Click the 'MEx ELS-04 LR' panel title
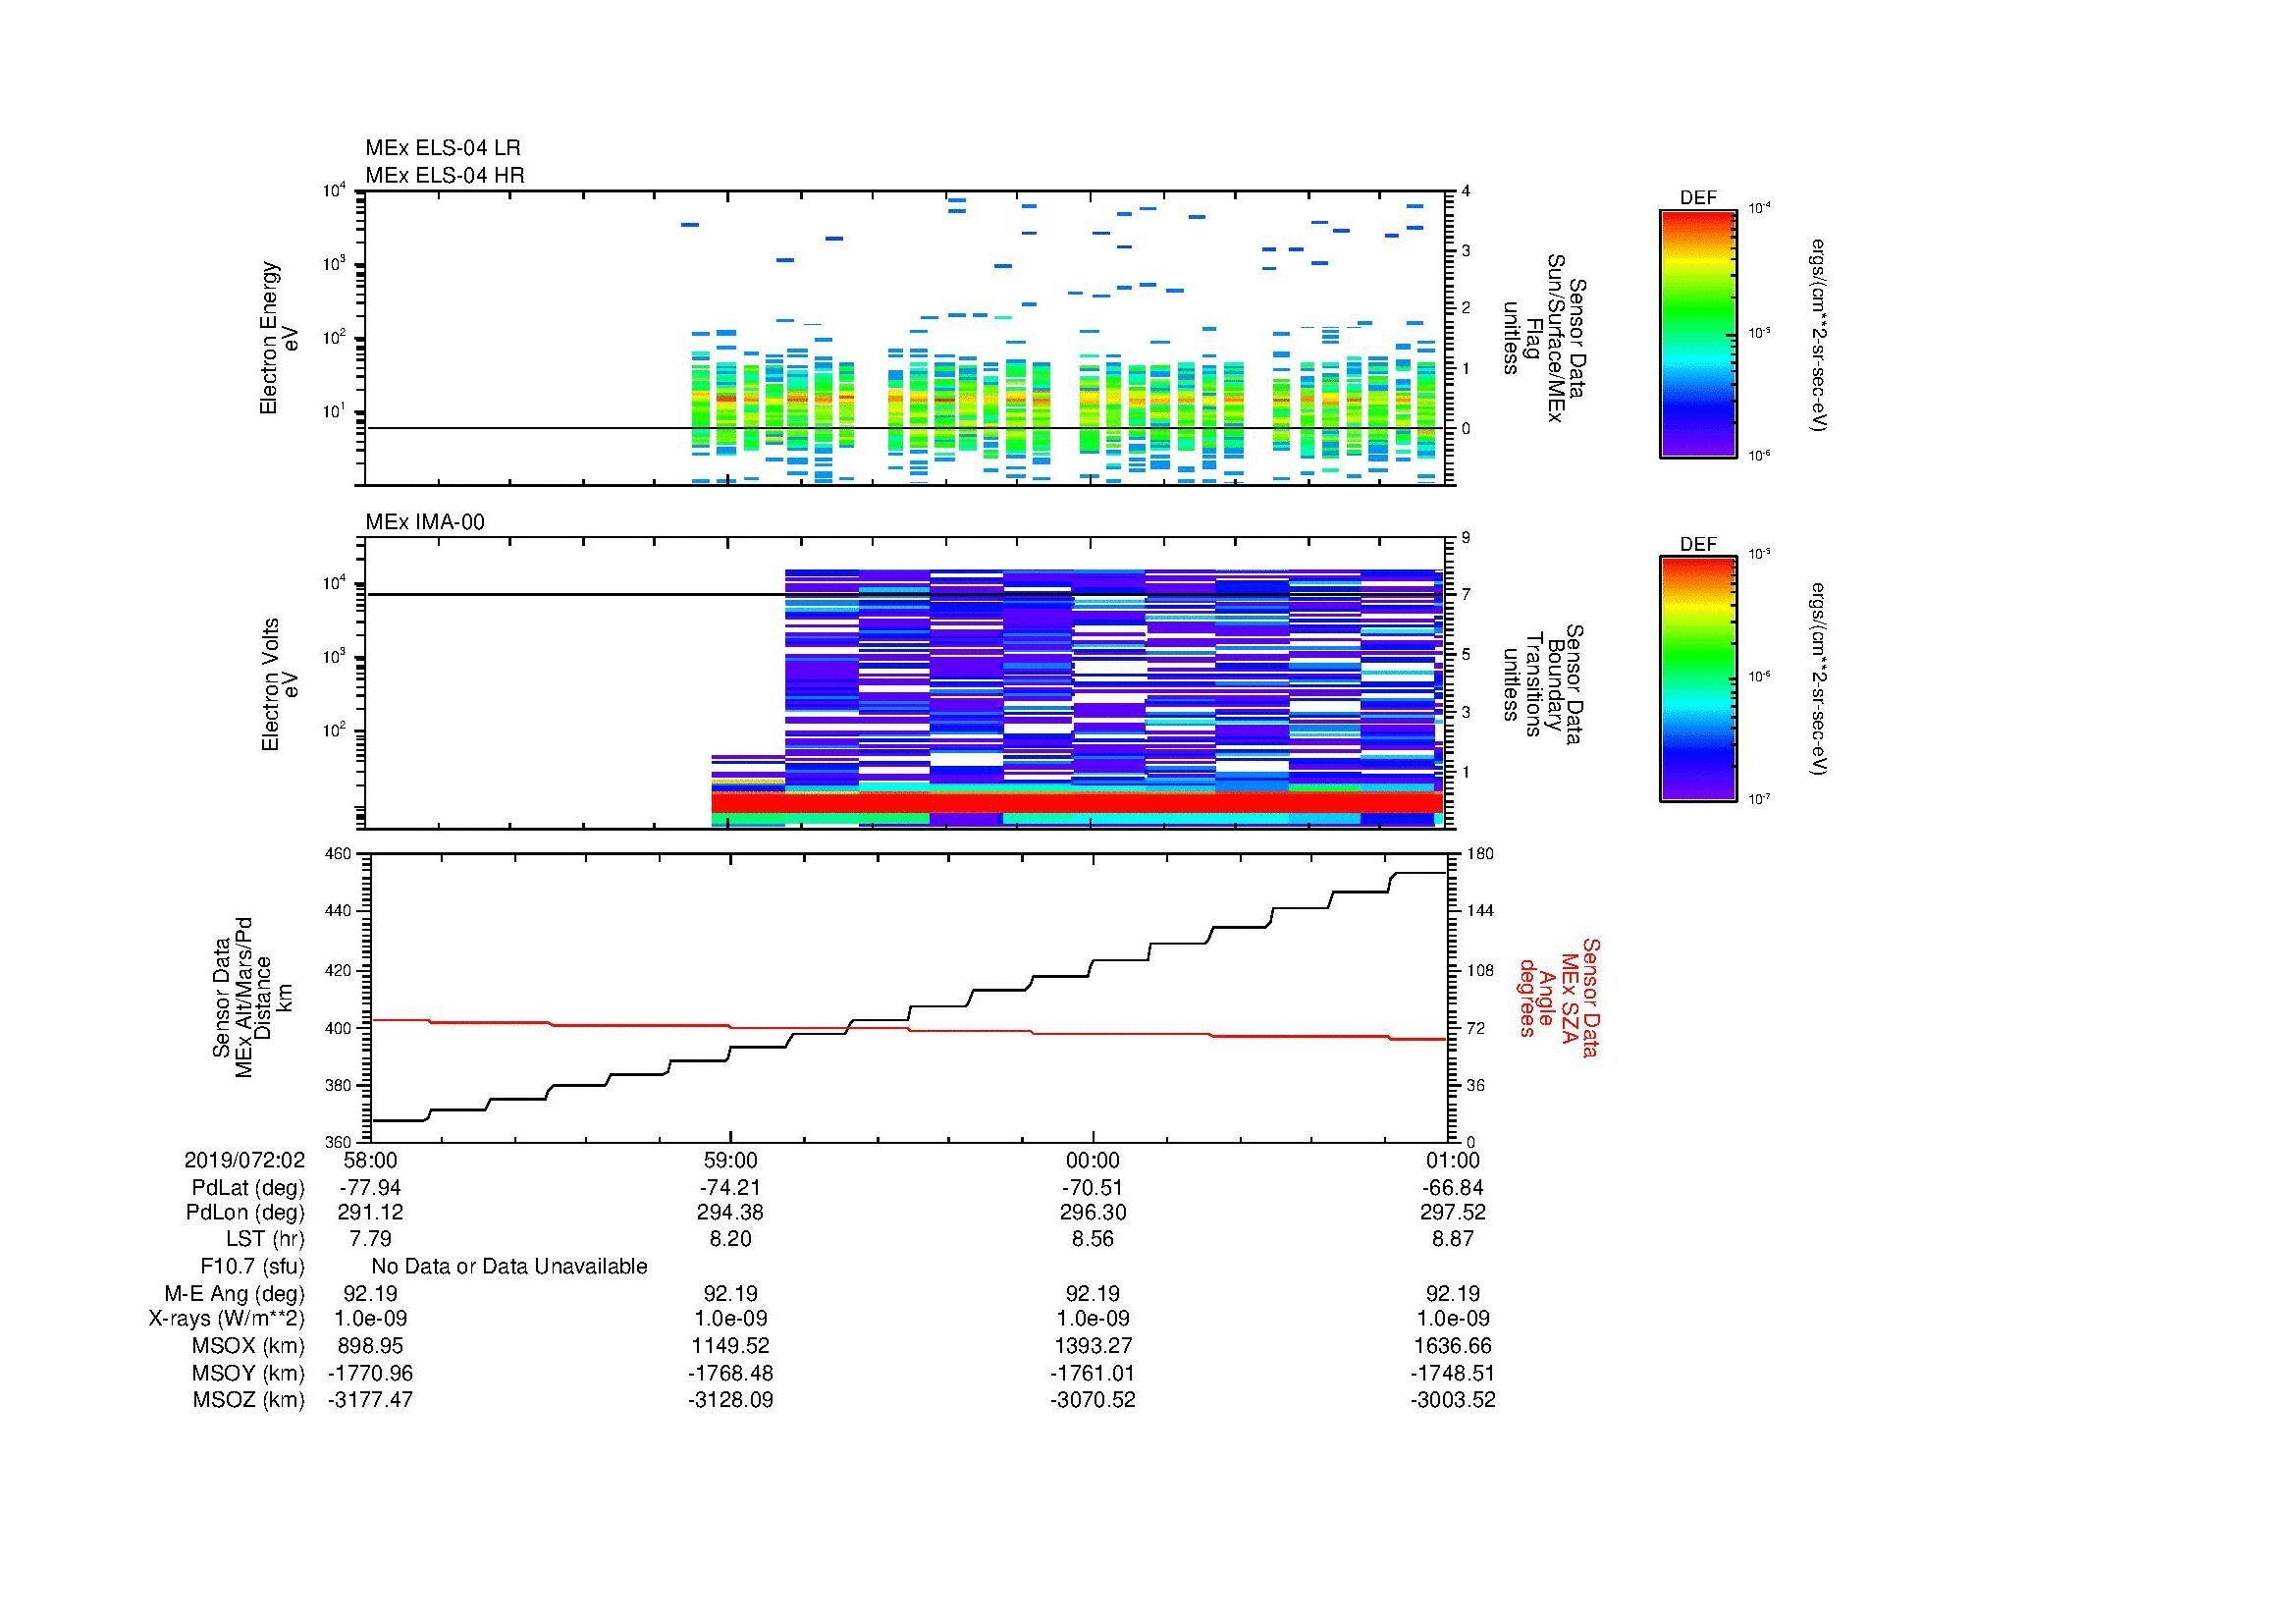 click(443, 148)
